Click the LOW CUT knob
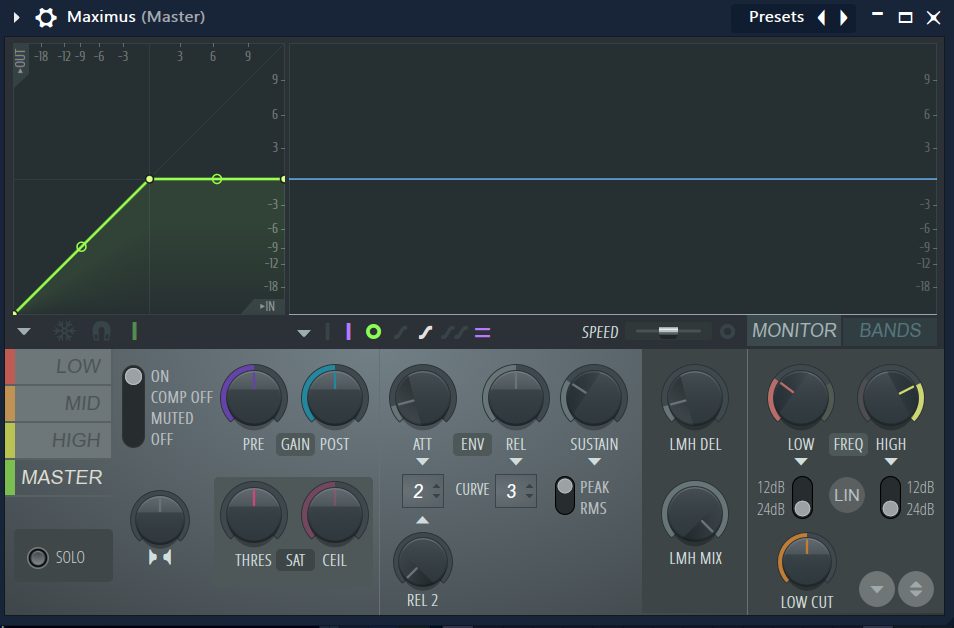 tap(807, 561)
